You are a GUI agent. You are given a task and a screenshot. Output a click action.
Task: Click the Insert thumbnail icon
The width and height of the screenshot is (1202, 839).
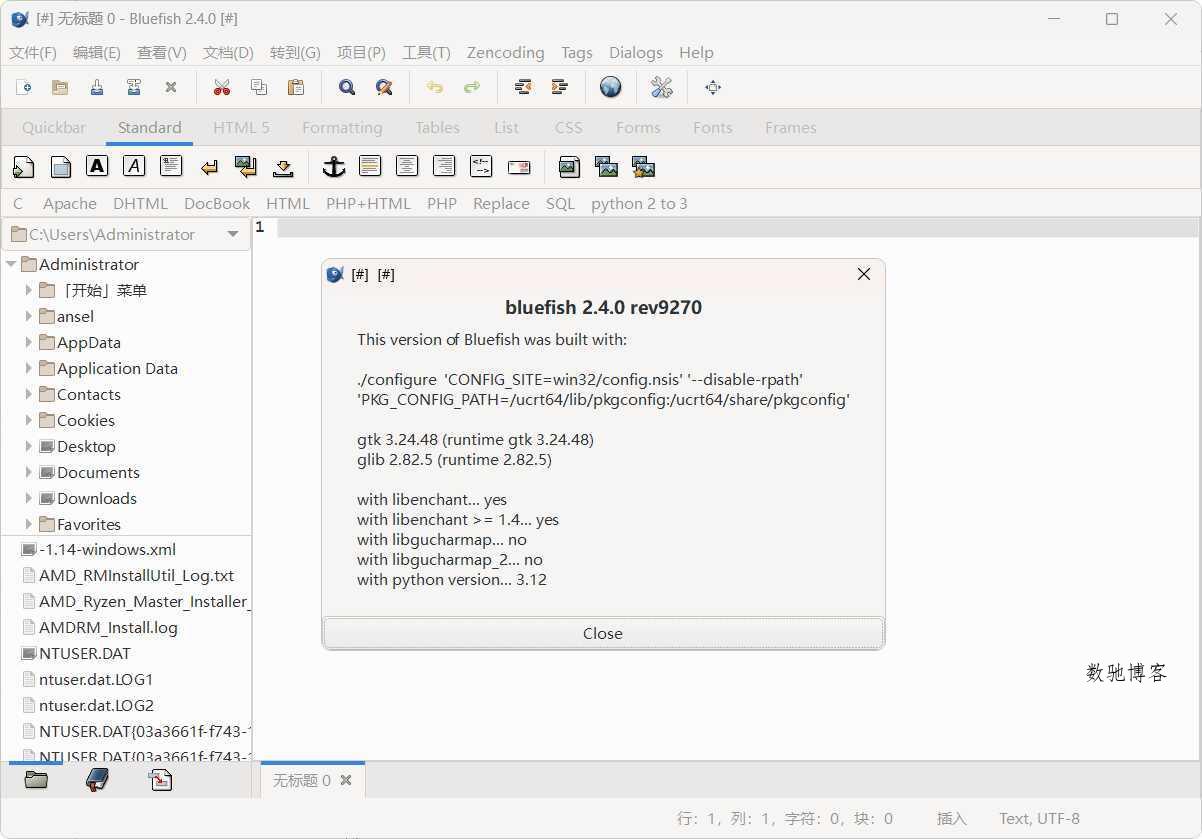(x=606, y=167)
